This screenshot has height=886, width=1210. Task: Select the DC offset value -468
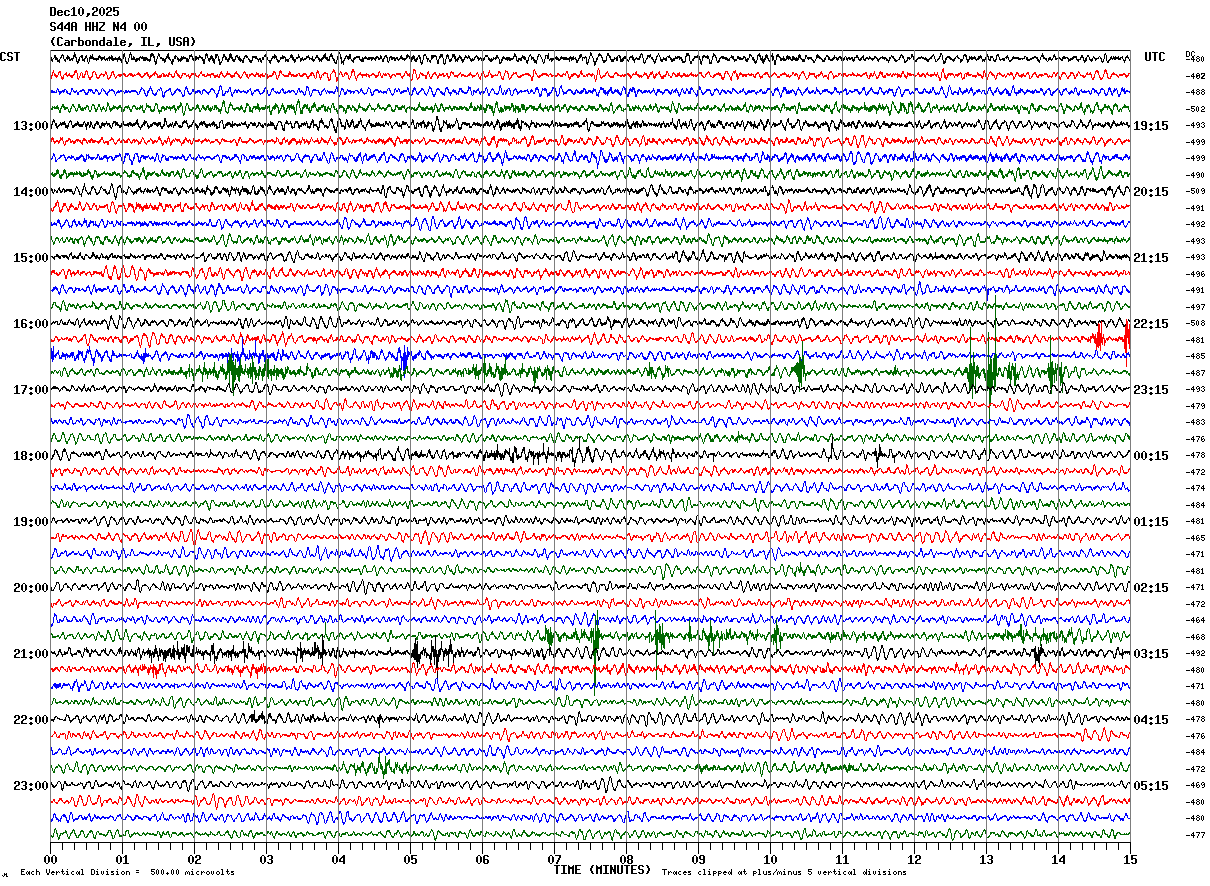click(1195, 637)
